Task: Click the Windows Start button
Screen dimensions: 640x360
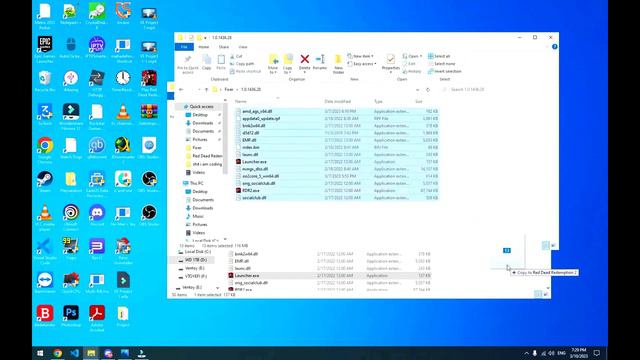Action: click(x=40, y=353)
